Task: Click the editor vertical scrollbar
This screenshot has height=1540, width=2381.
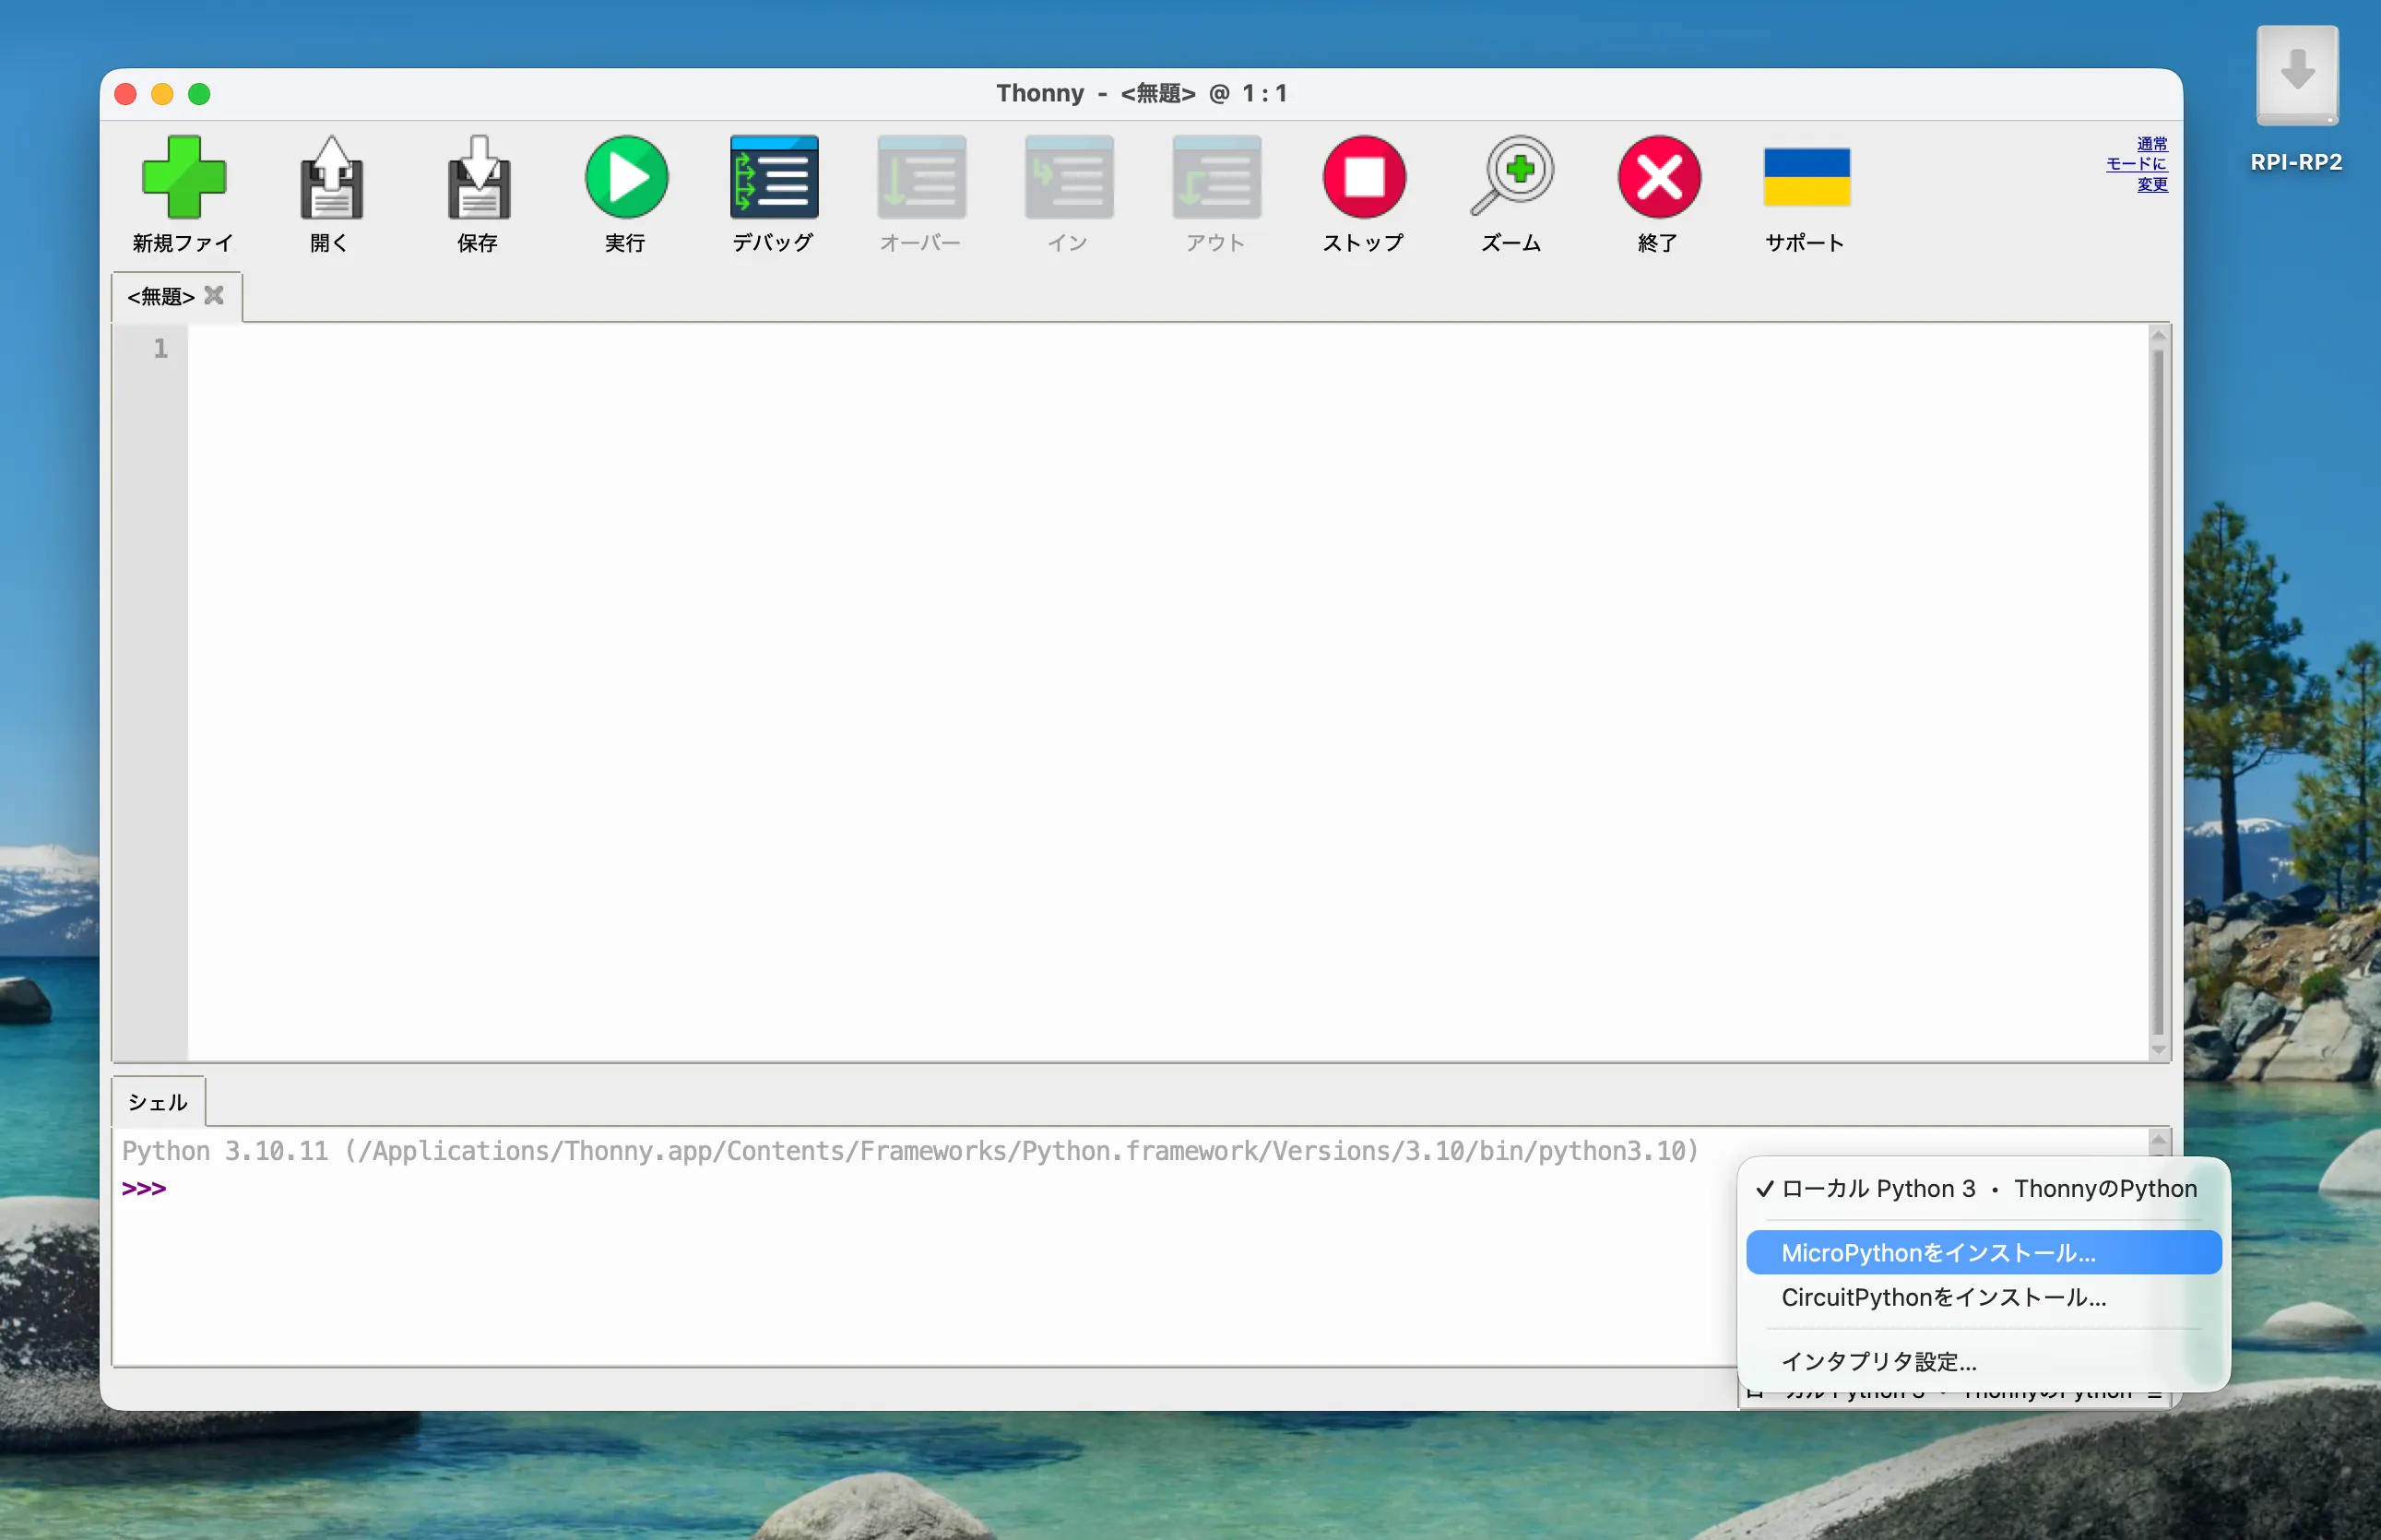Action: coord(2158,690)
